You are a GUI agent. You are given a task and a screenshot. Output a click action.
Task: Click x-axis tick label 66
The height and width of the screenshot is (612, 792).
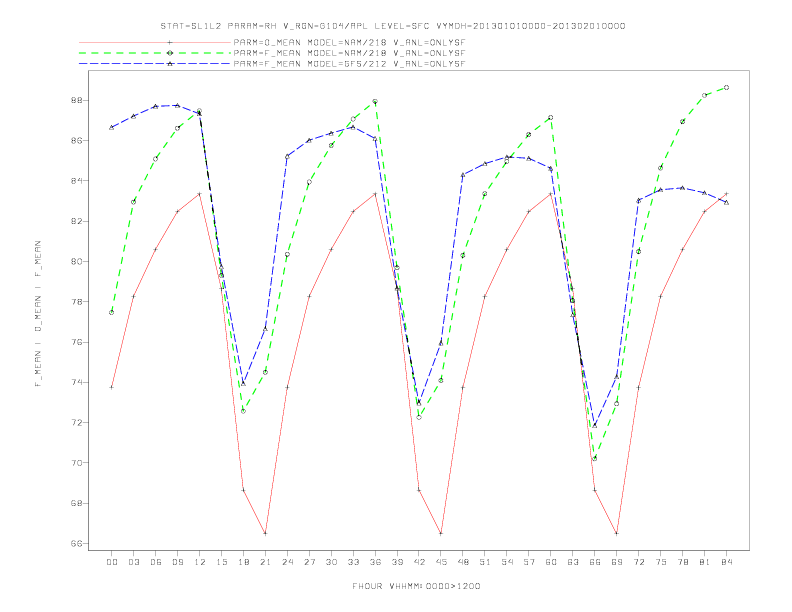tap(595, 562)
